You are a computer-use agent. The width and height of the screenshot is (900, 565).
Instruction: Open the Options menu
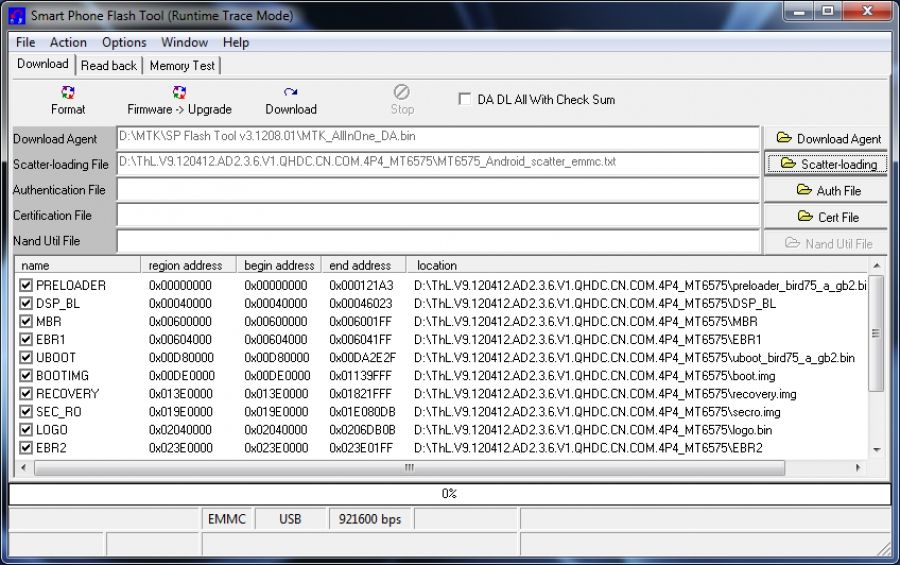click(124, 42)
